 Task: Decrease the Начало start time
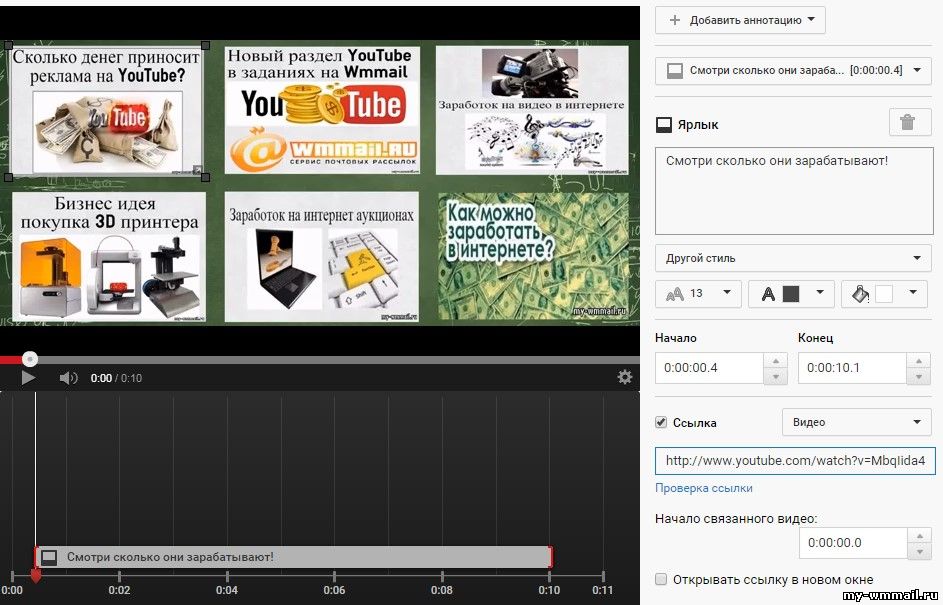[x=776, y=376]
